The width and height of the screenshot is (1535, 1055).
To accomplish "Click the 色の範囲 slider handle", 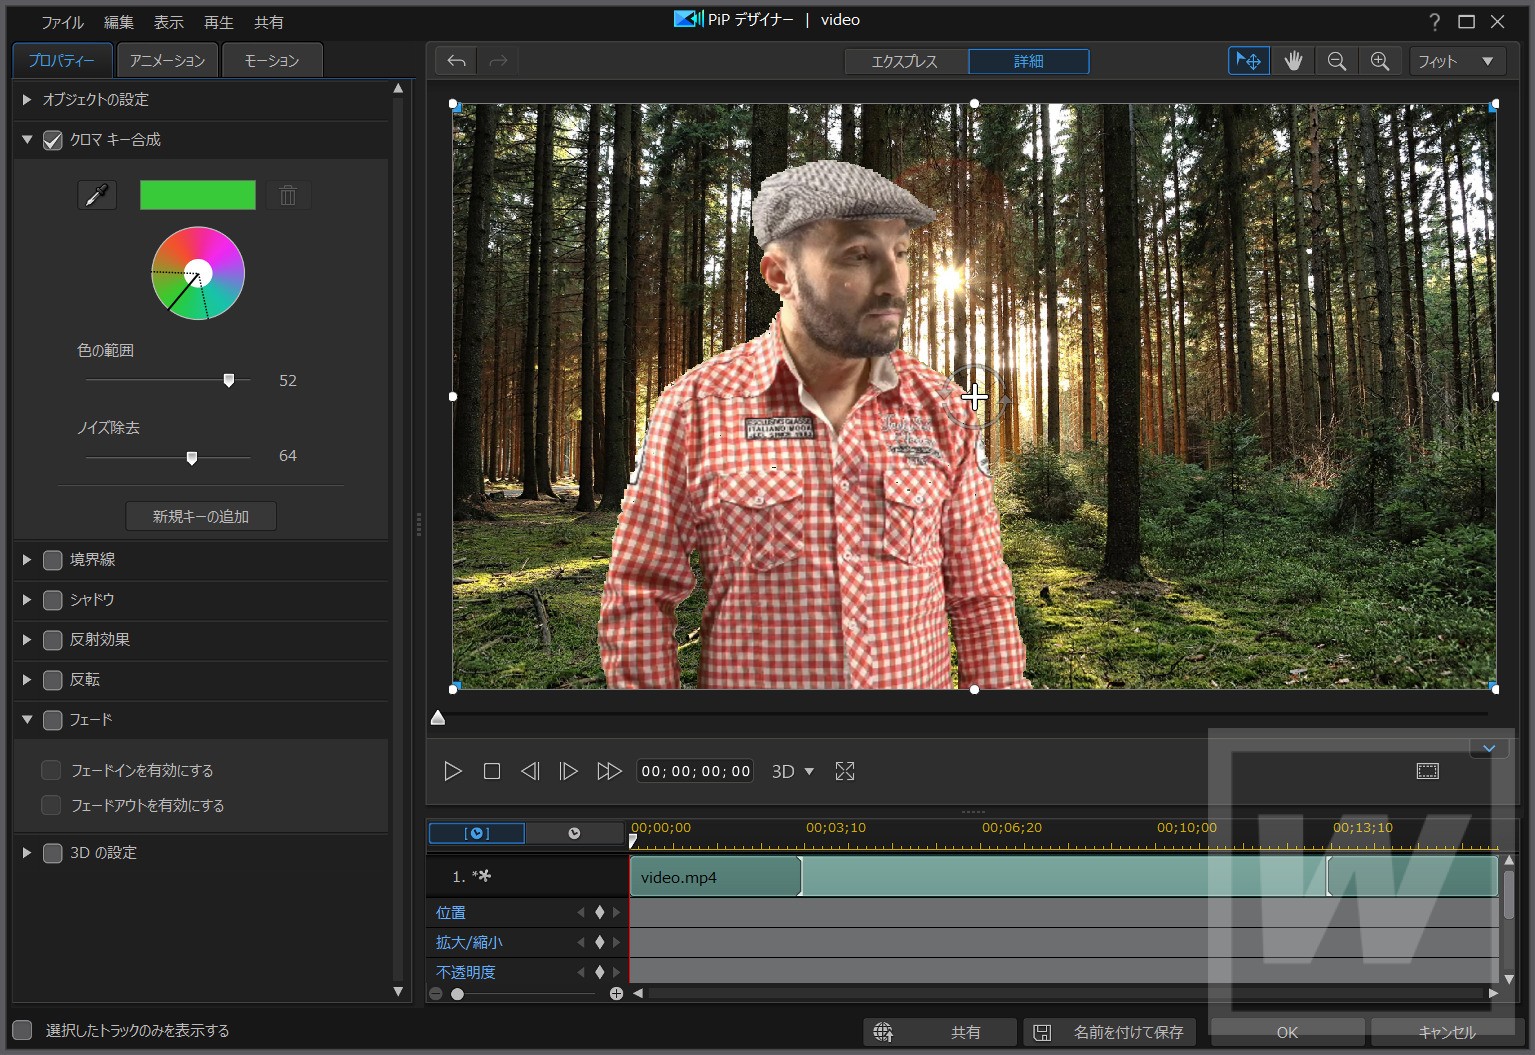I will coord(229,380).
